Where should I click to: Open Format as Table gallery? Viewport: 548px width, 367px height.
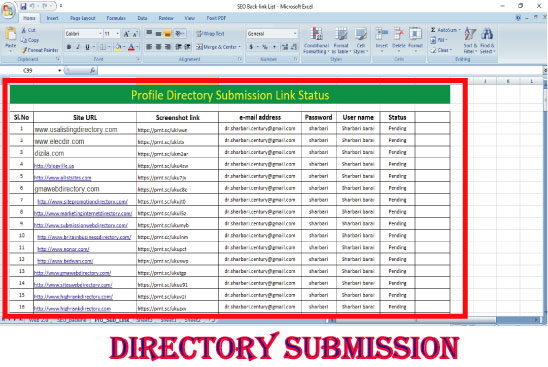[341, 40]
